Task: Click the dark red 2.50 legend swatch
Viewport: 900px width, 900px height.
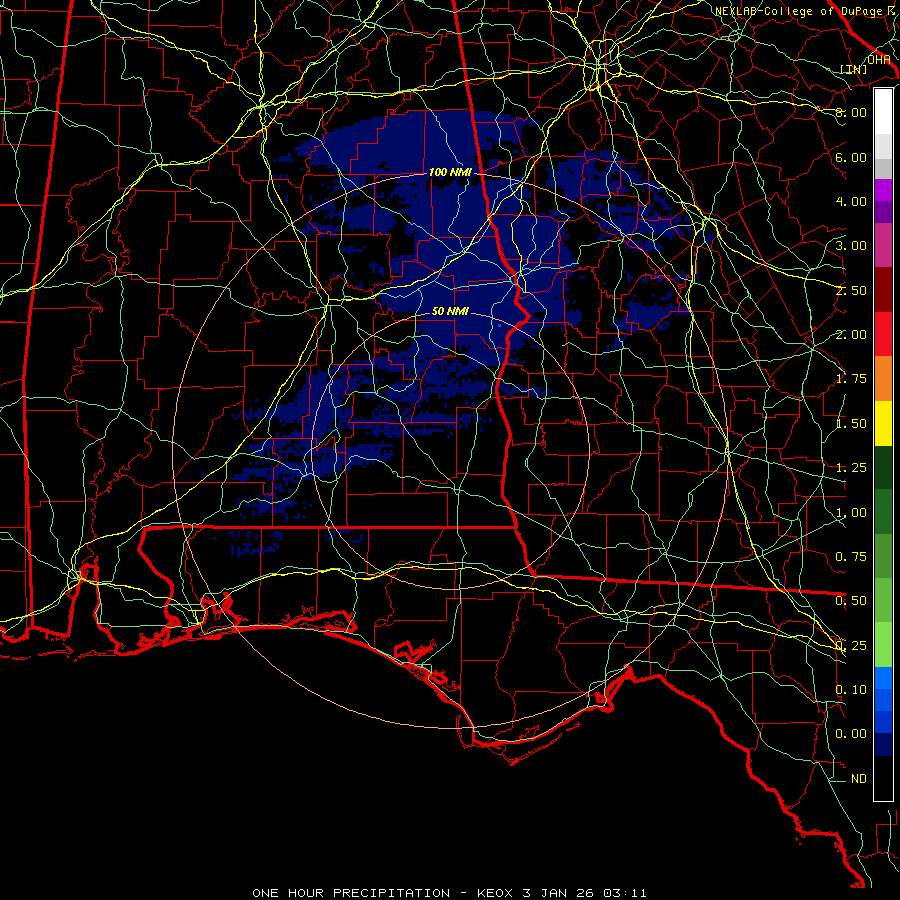Action: click(883, 290)
